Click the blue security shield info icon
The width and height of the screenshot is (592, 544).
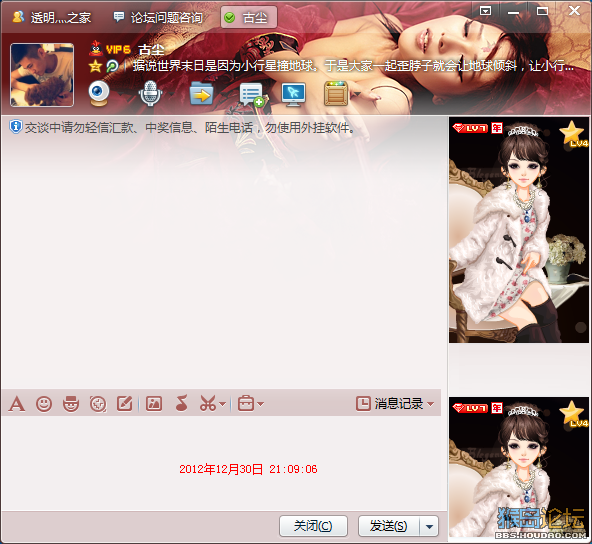pyautogui.click(x=15, y=127)
